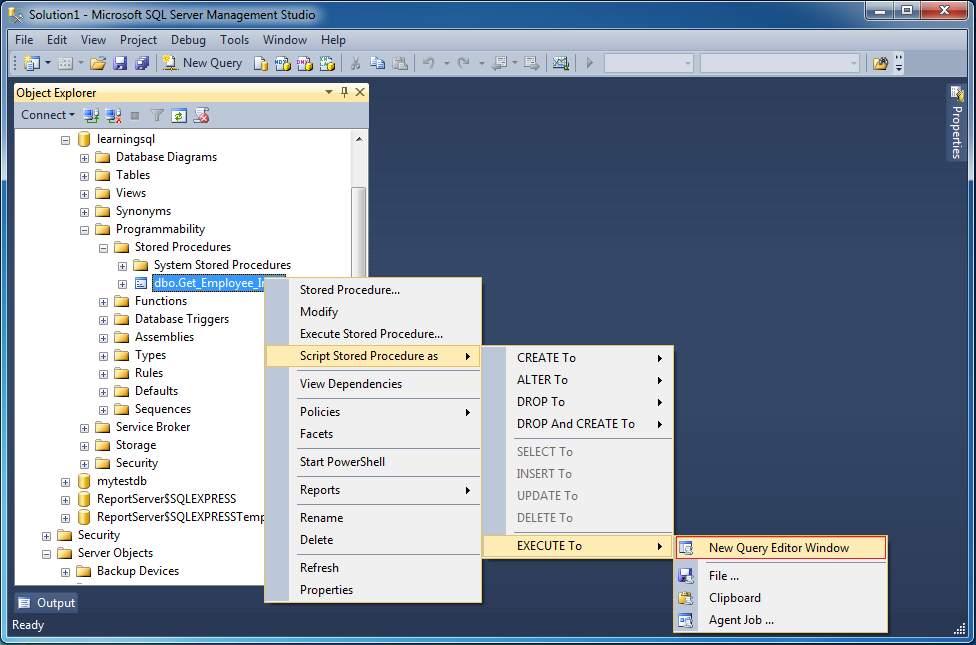Collapse the Programmability folder
Image resolution: width=976 pixels, height=645 pixels.
tap(84, 230)
